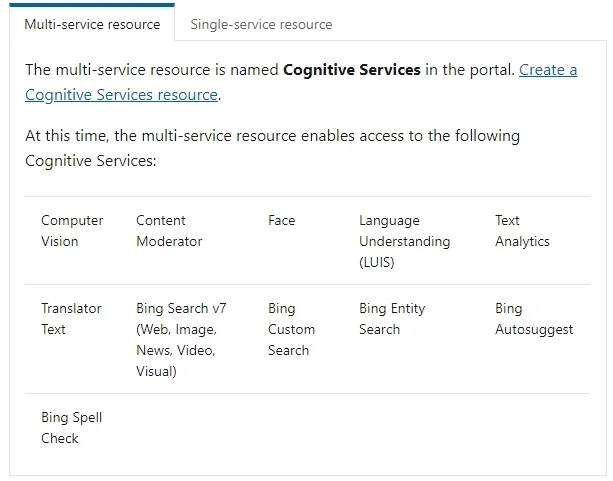Screen dimensions: 613x481
Task: Click the Face entry in the table
Action: tap(281, 221)
